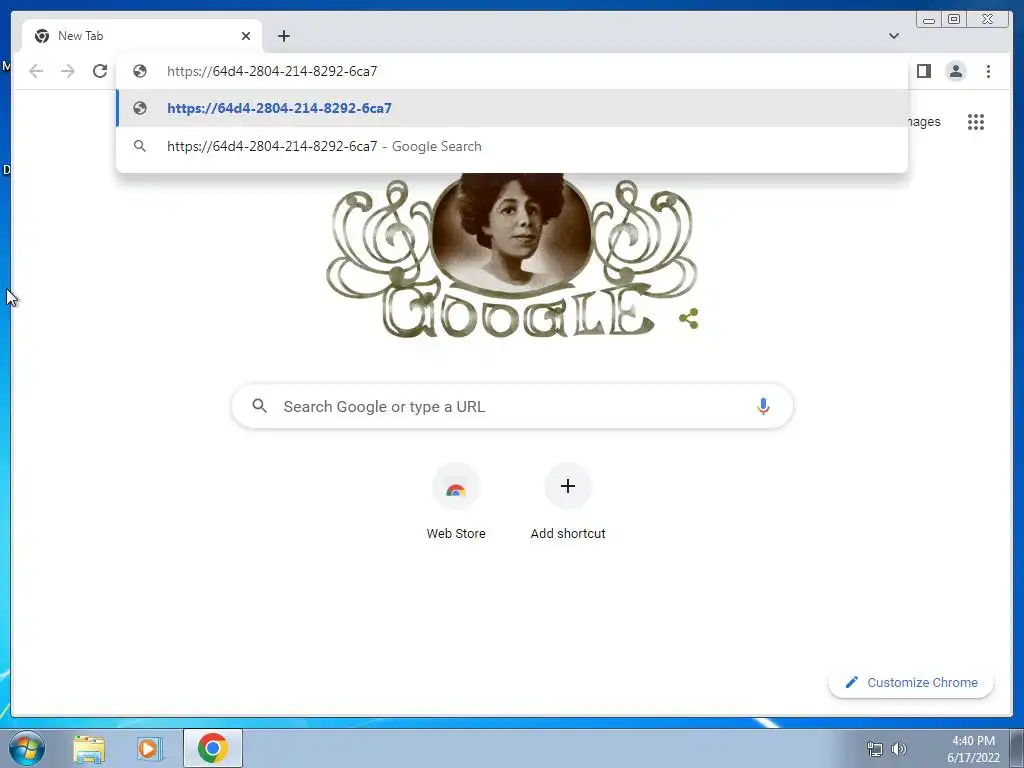Open the Chrome profile avatar
Screen dimensions: 1024x768
955,71
